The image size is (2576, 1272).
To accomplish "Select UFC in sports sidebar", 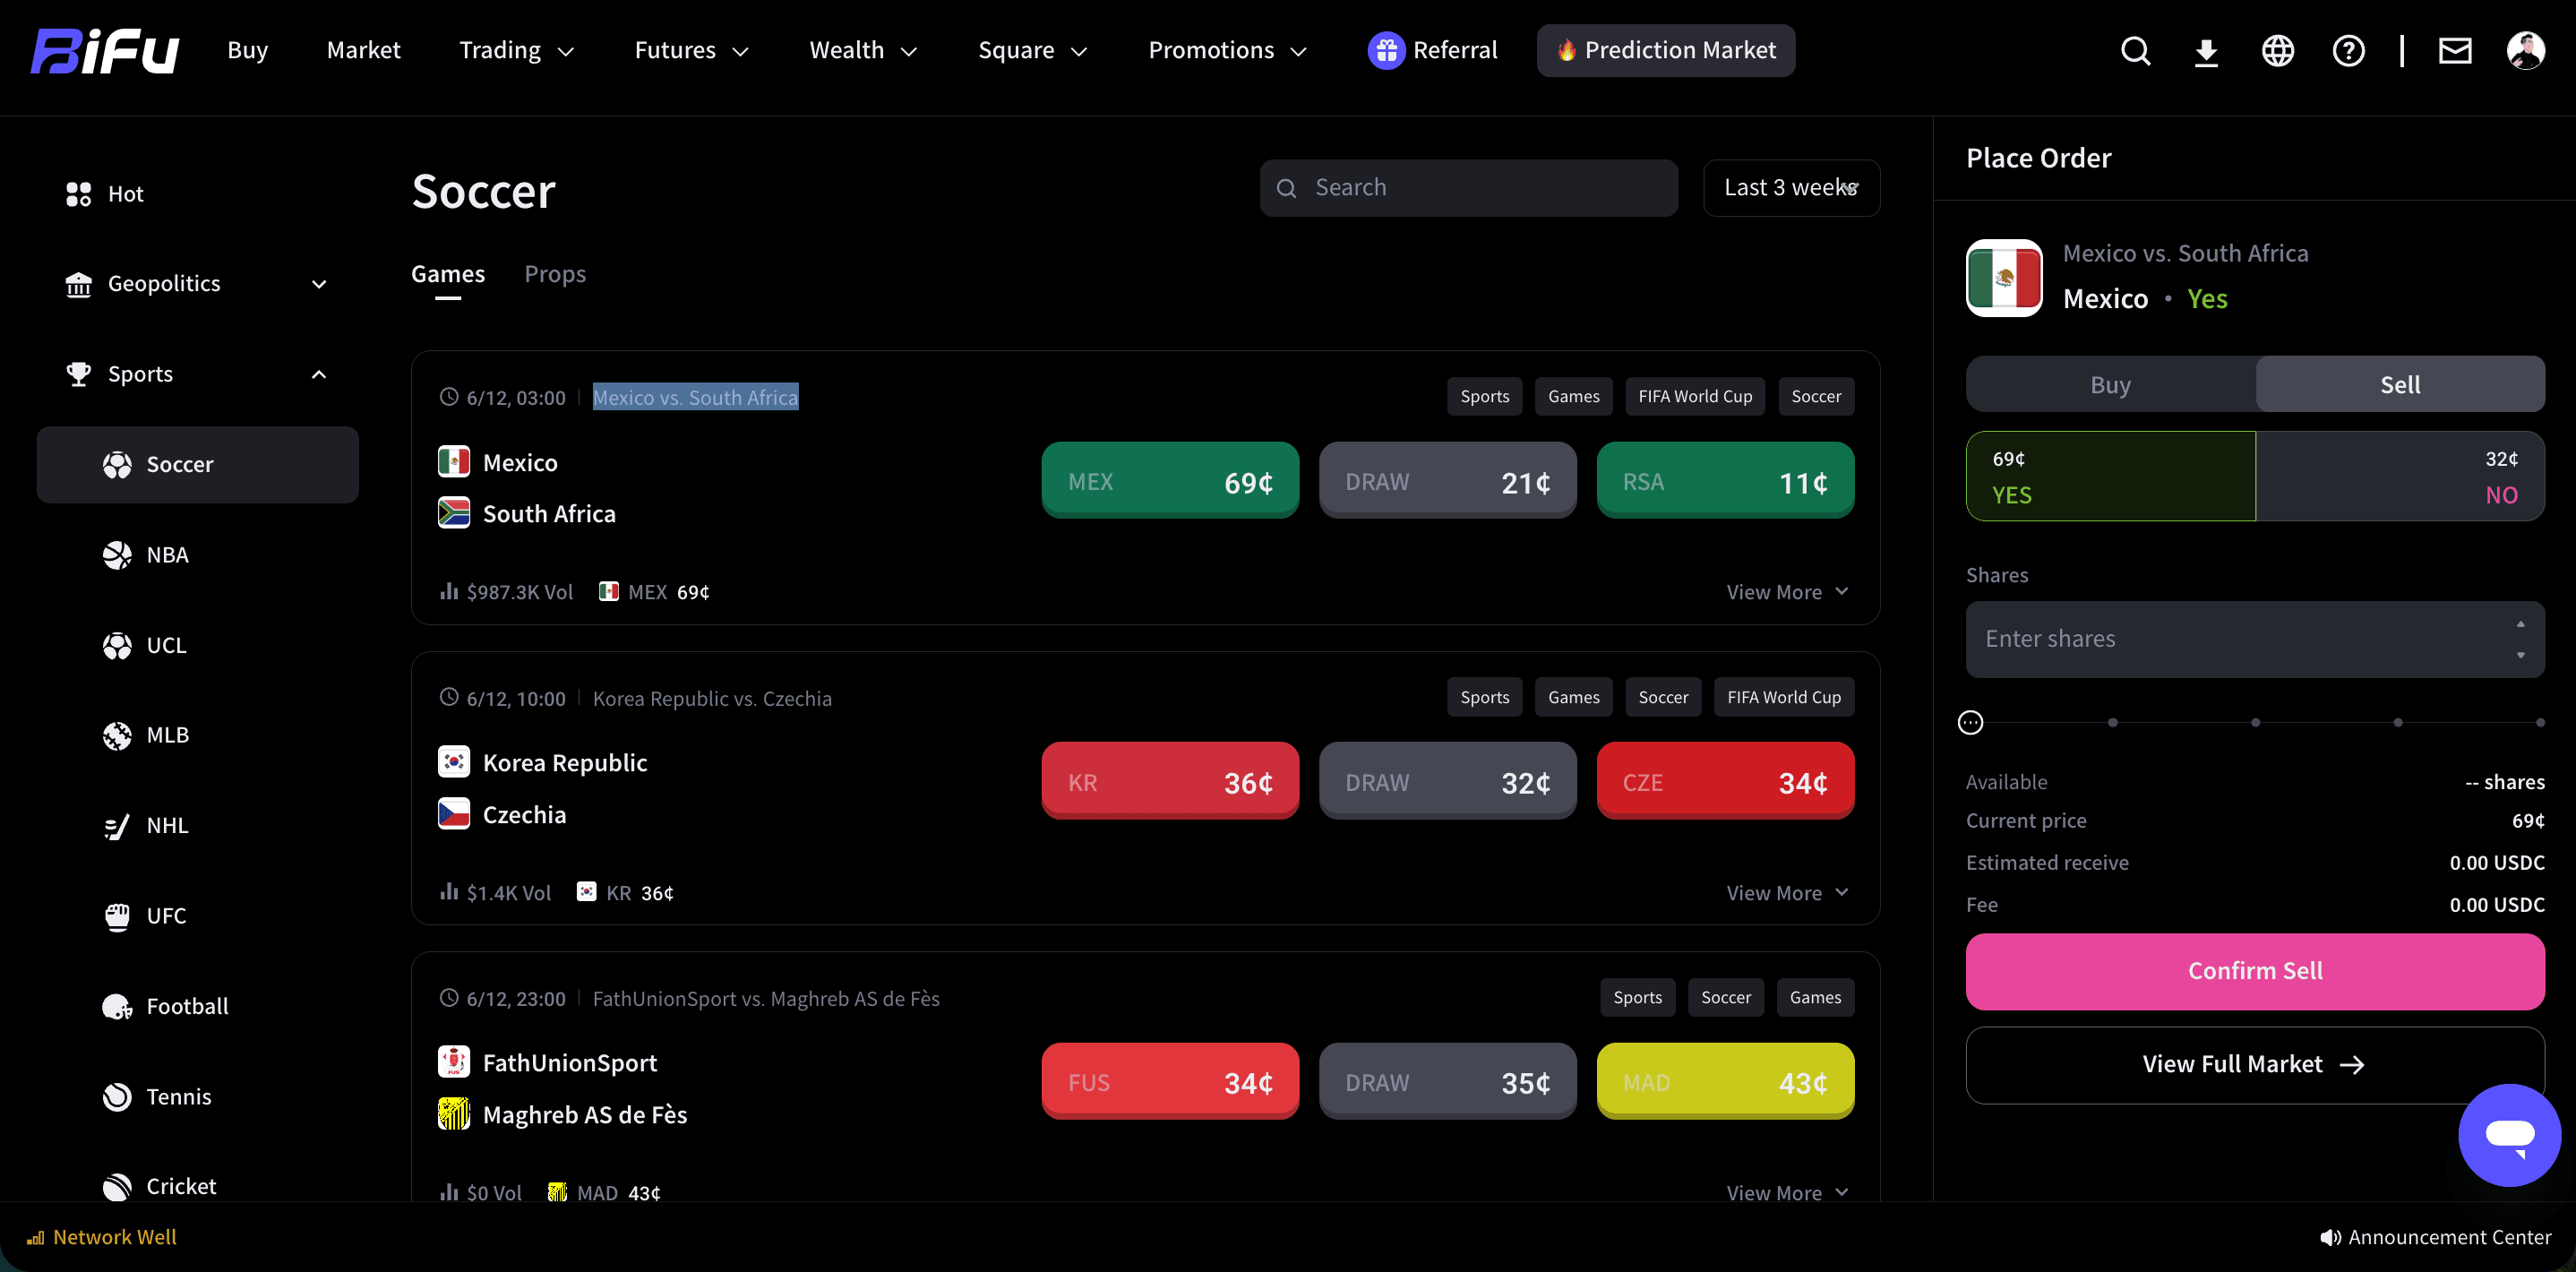I will click(197, 916).
